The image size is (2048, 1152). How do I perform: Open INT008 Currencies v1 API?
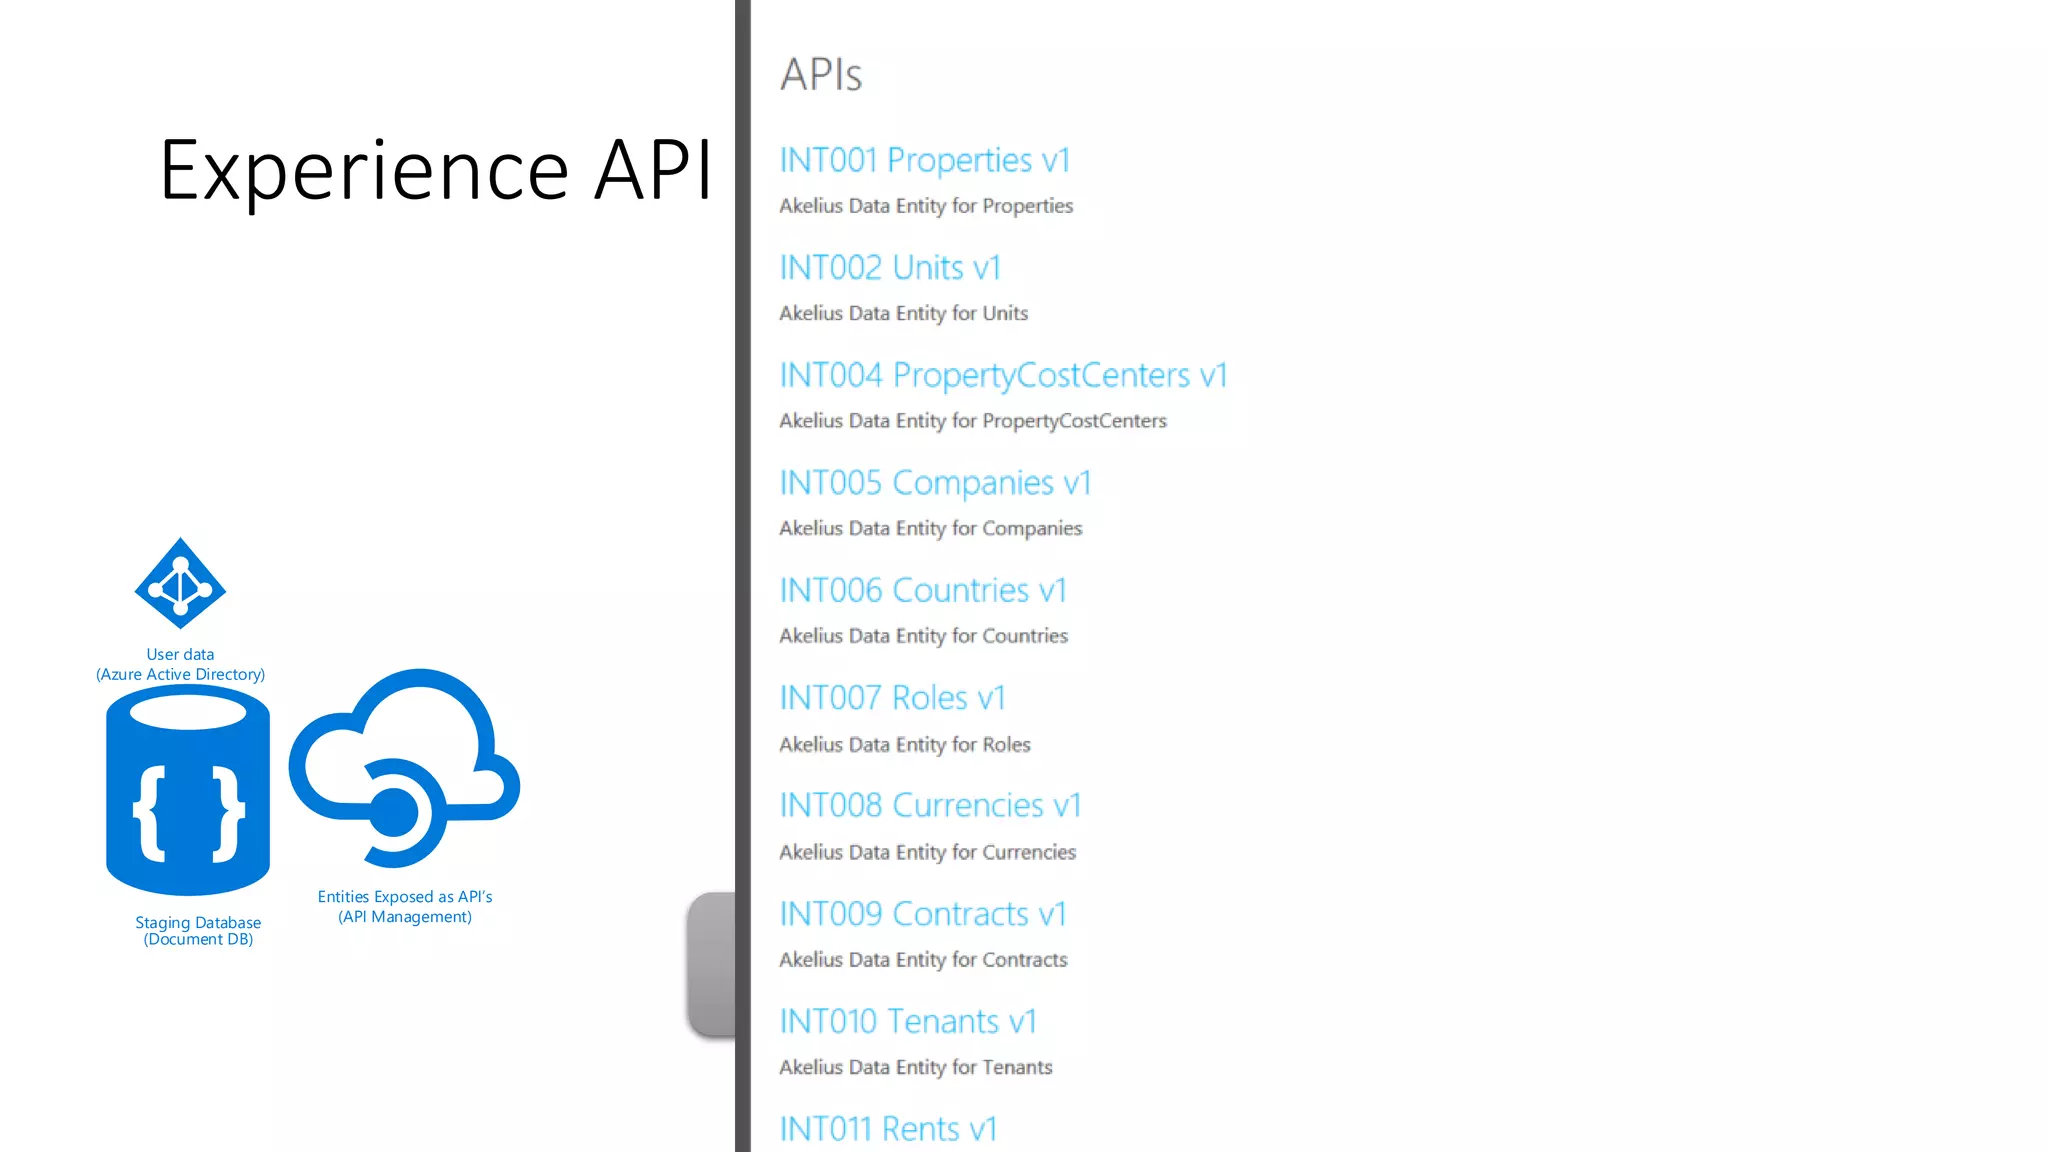point(930,805)
